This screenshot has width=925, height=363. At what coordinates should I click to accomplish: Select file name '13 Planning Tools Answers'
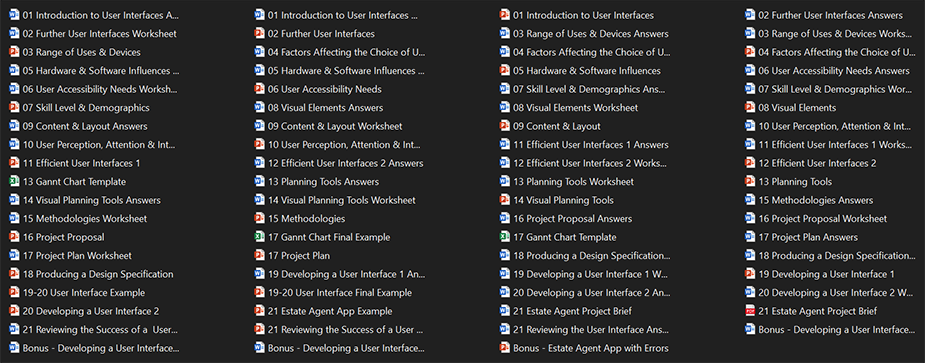(x=323, y=182)
